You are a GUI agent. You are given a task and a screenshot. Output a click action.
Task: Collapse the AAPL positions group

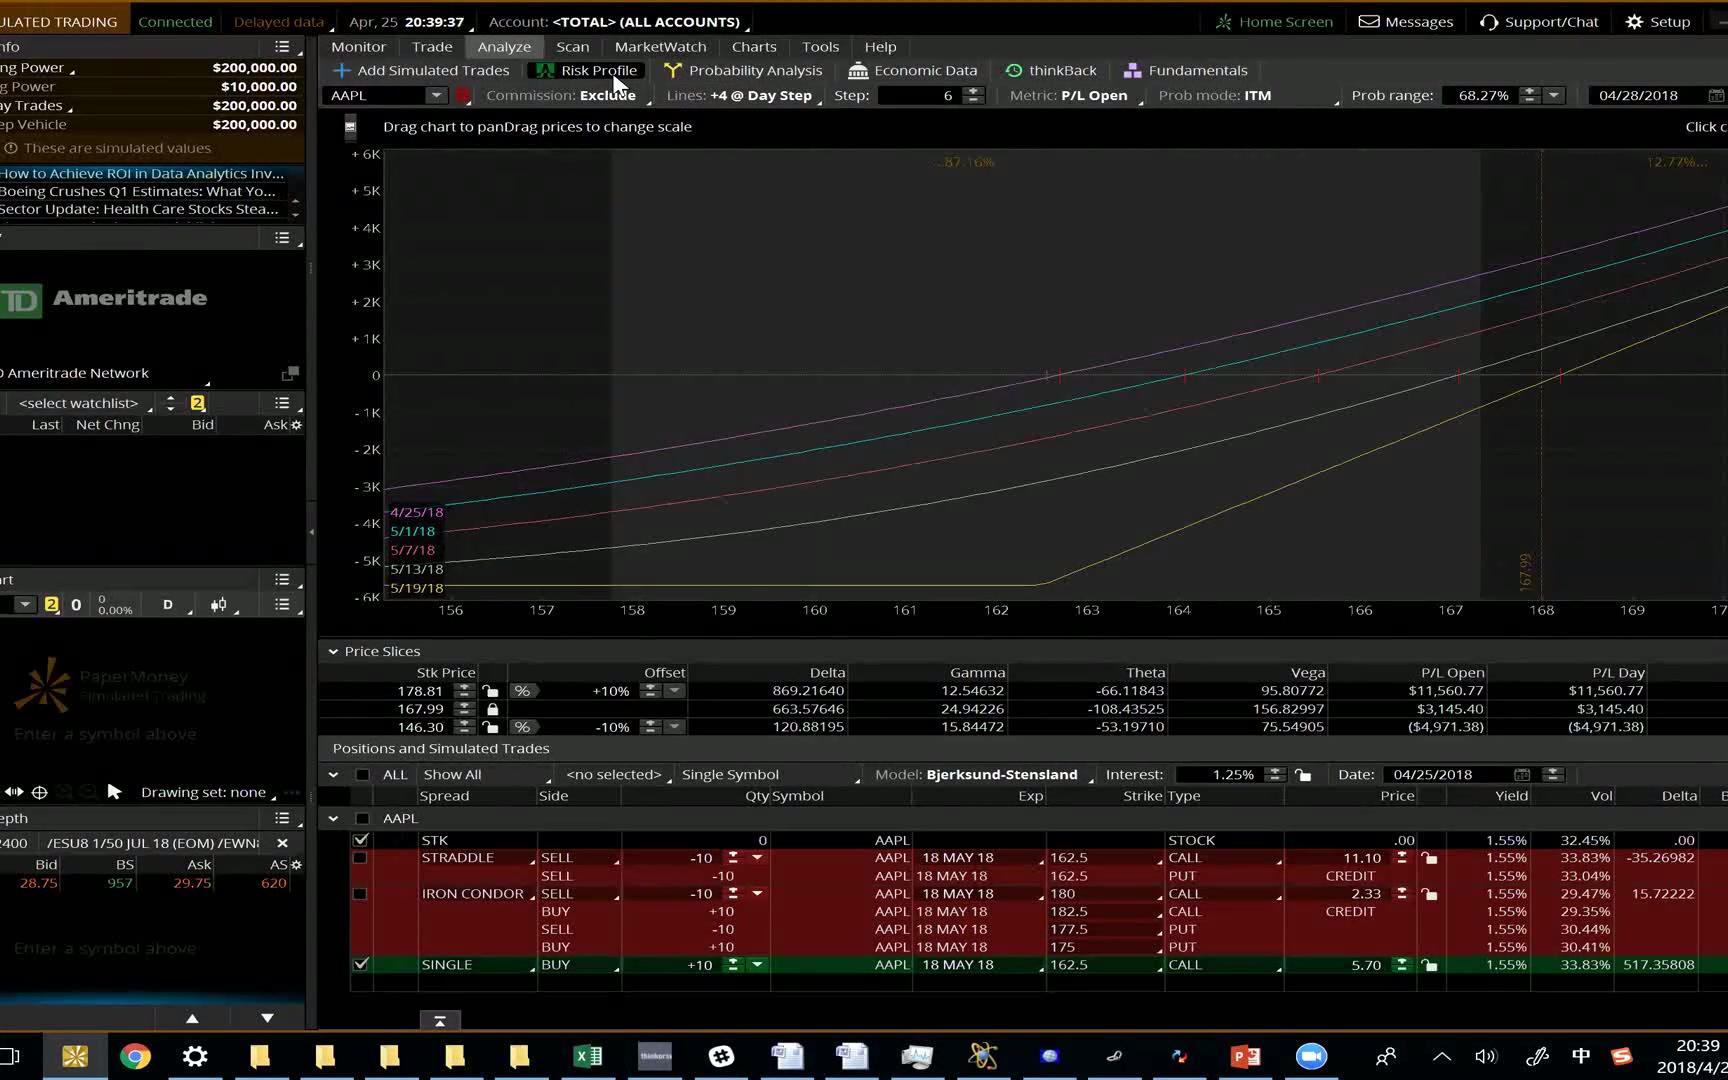(x=333, y=818)
